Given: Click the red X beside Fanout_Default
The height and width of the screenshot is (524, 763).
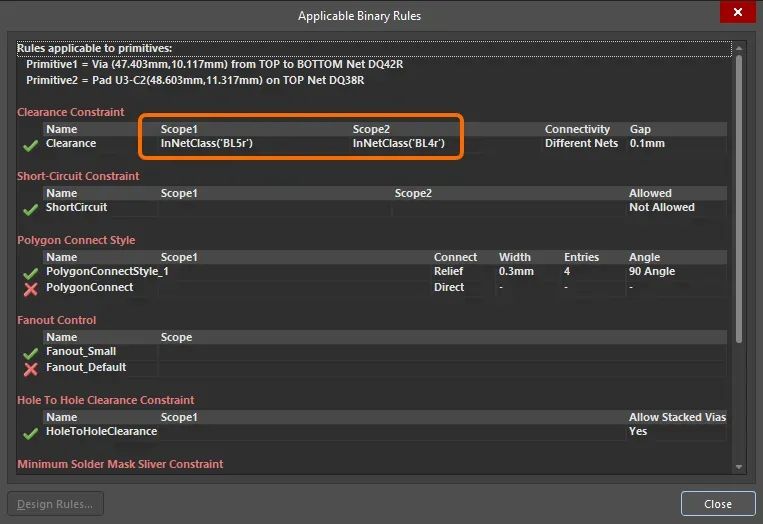Looking at the screenshot, I should point(31,369).
